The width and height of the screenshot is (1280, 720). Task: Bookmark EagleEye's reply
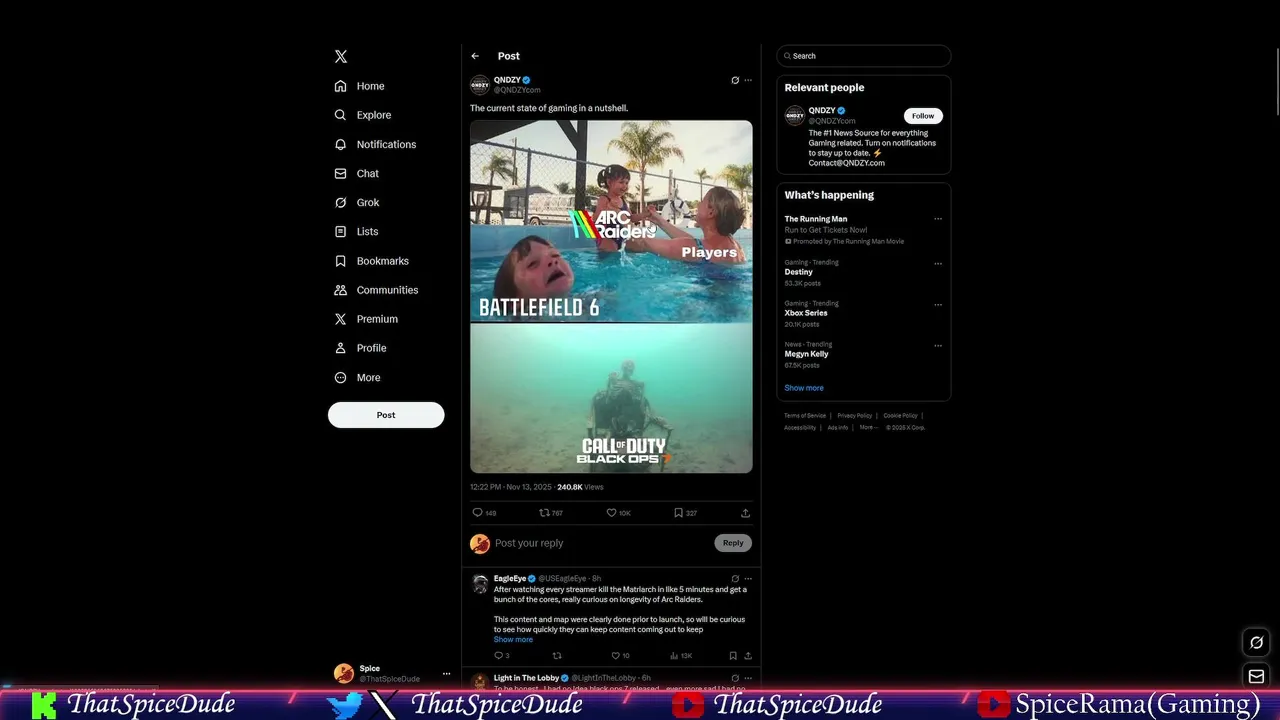[x=733, y=656]
